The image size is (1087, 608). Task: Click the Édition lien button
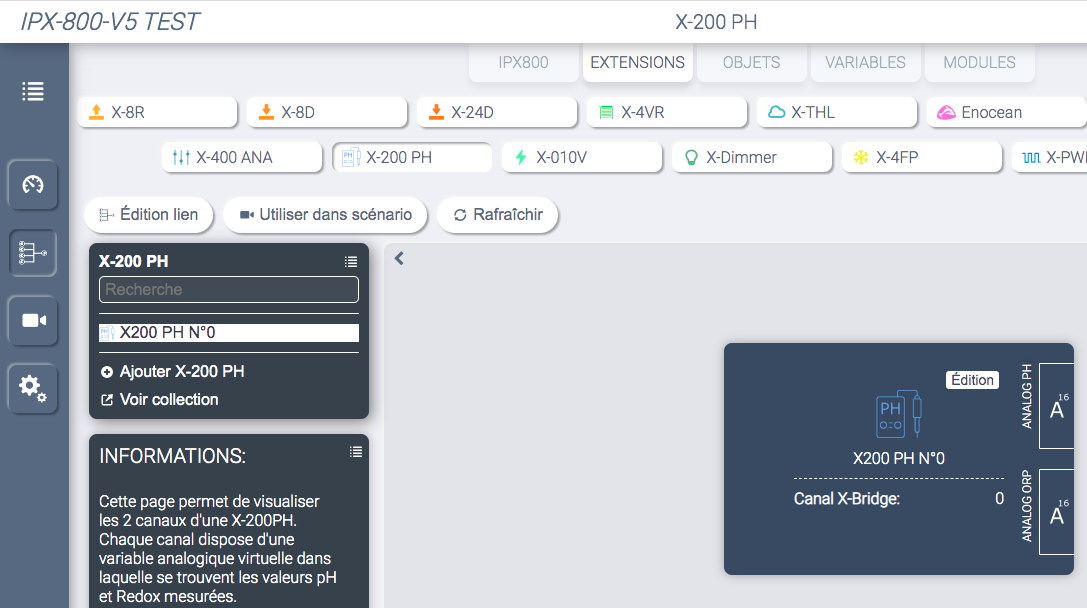click(148, 214)
